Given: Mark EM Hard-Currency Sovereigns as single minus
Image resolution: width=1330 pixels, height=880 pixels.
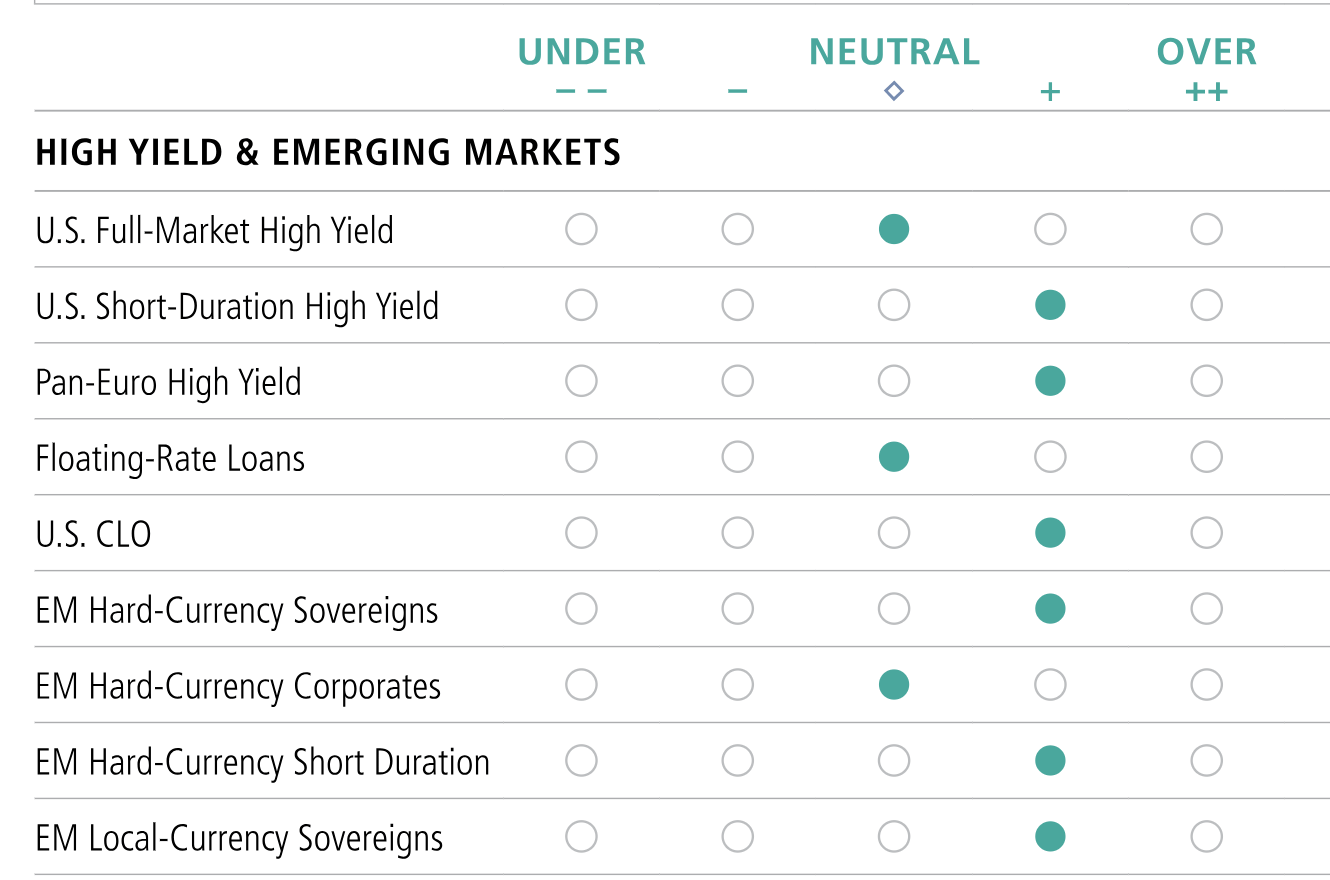Looking at the screenshot, I should tap(737, 609).
